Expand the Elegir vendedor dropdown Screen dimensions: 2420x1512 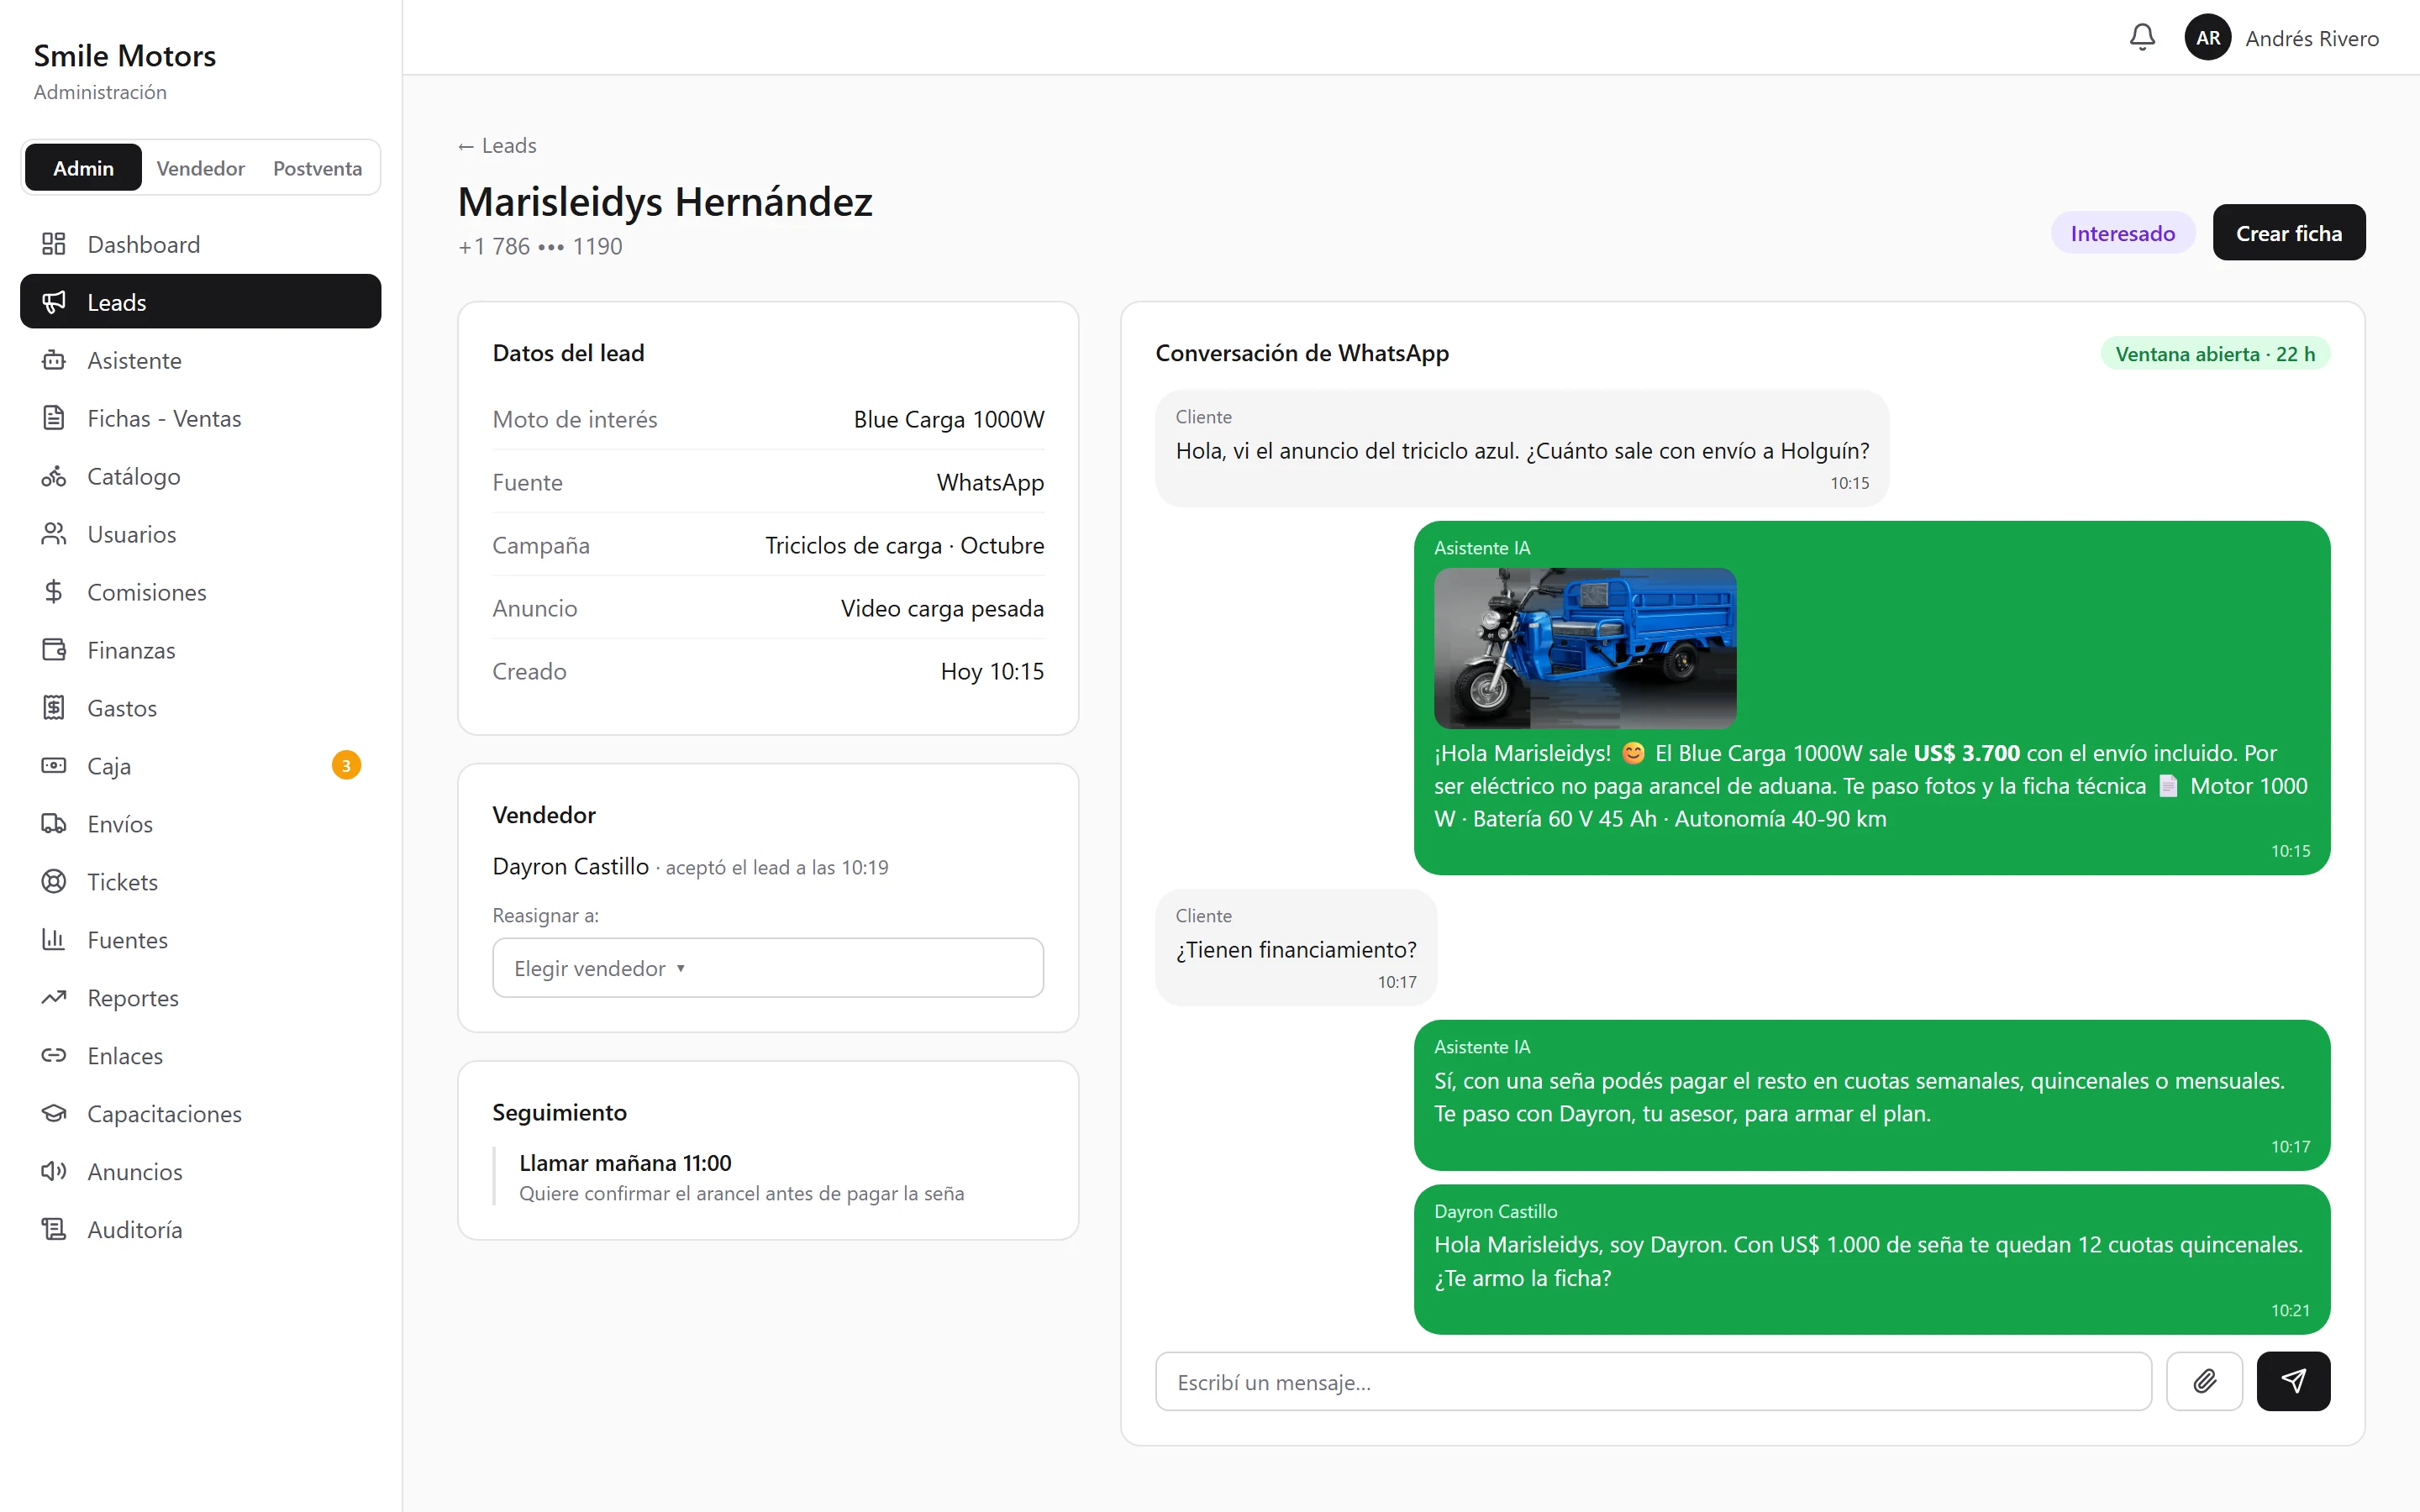point(767,968)
